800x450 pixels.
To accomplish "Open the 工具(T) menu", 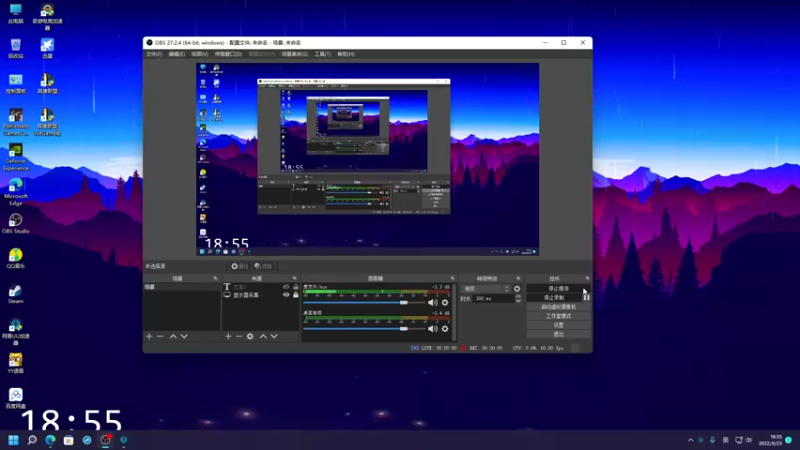I will (x=322, y=54).
